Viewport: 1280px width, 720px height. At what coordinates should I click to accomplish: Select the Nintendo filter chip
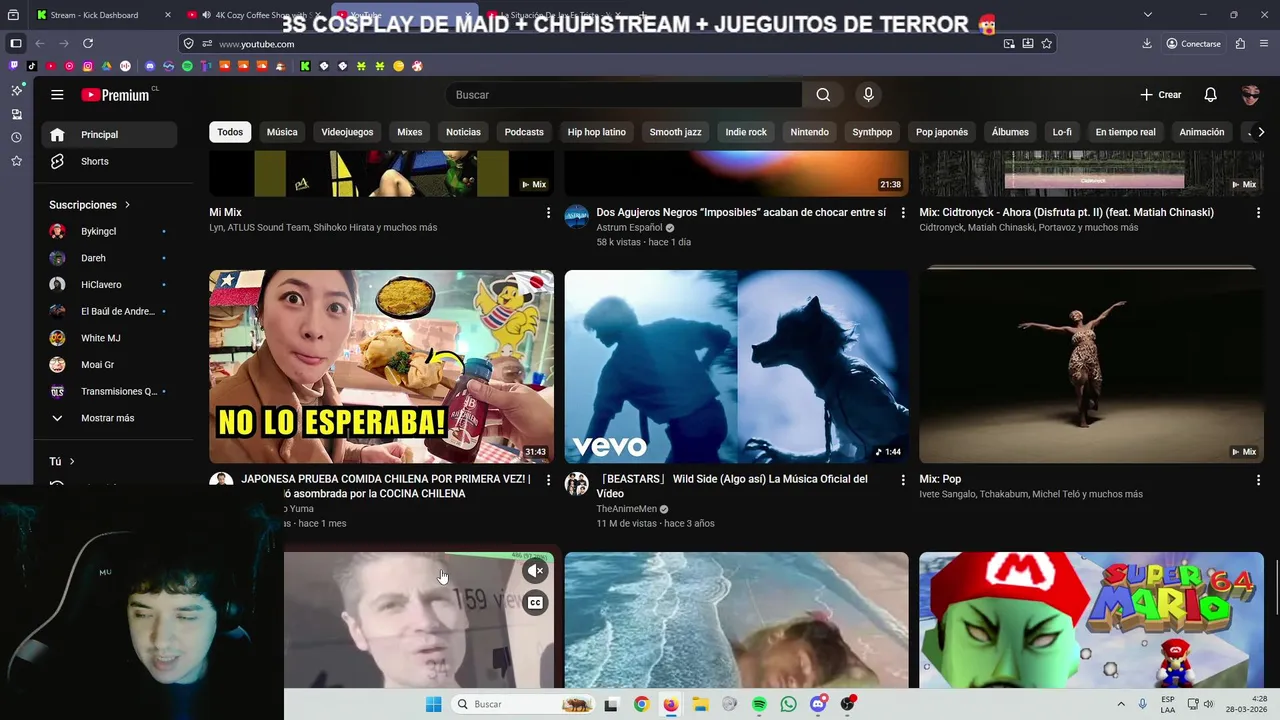[810, 132]
